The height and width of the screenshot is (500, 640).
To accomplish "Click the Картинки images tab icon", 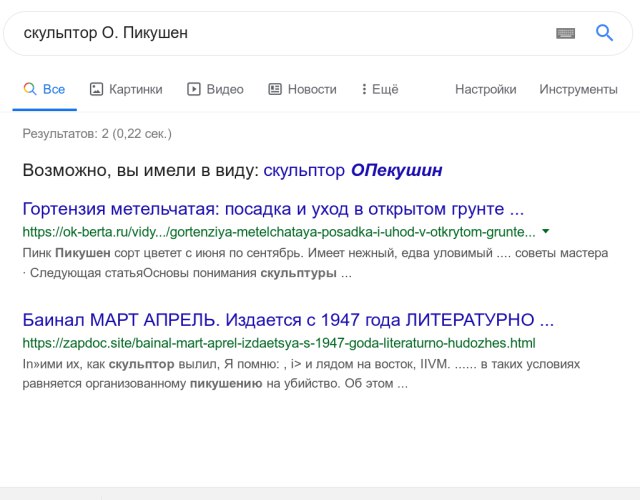I will pyautogui.click(x=97, y=89).
